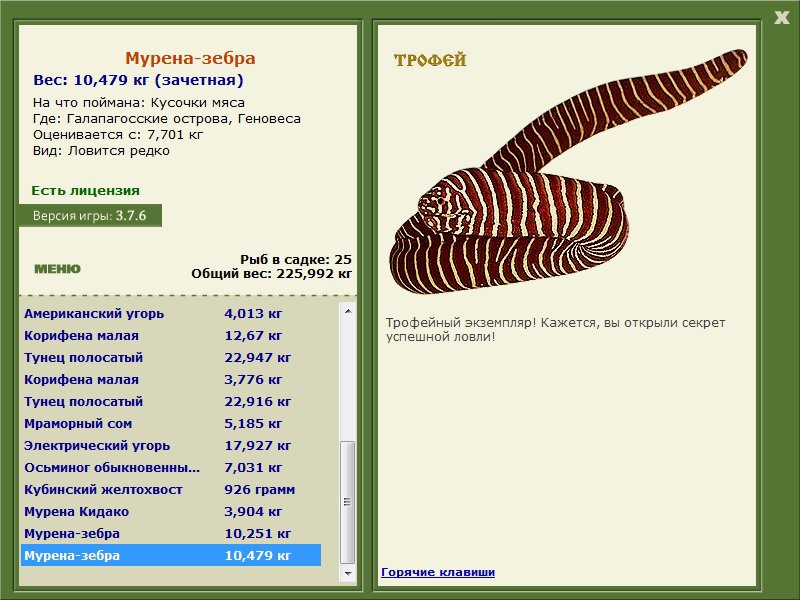Click the zebra moray eel image
The width and height of the screenshot is (800, 600).
coord(567,173)
